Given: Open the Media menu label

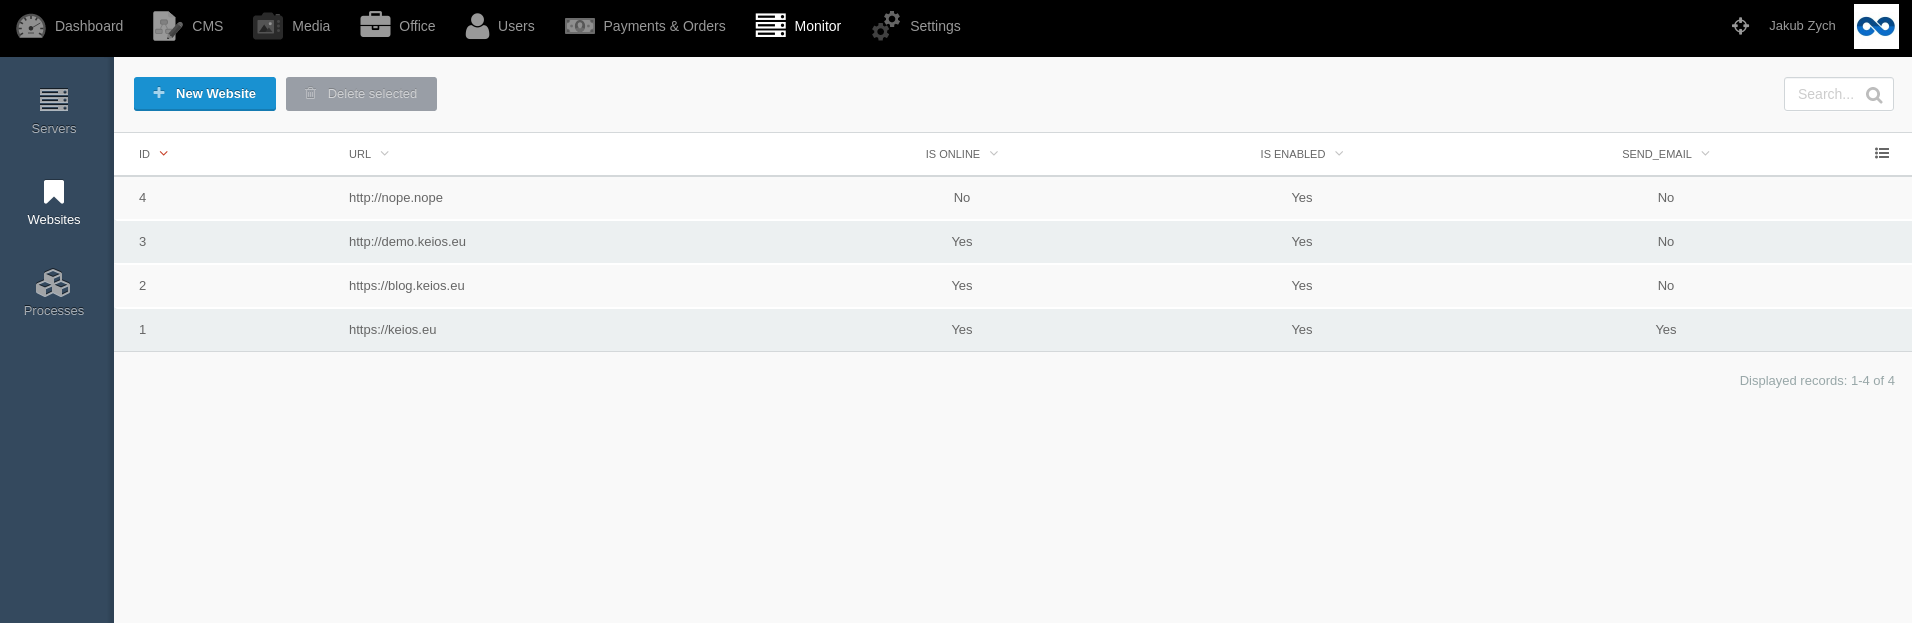Looking at the screenshot, I should (311, 26).
